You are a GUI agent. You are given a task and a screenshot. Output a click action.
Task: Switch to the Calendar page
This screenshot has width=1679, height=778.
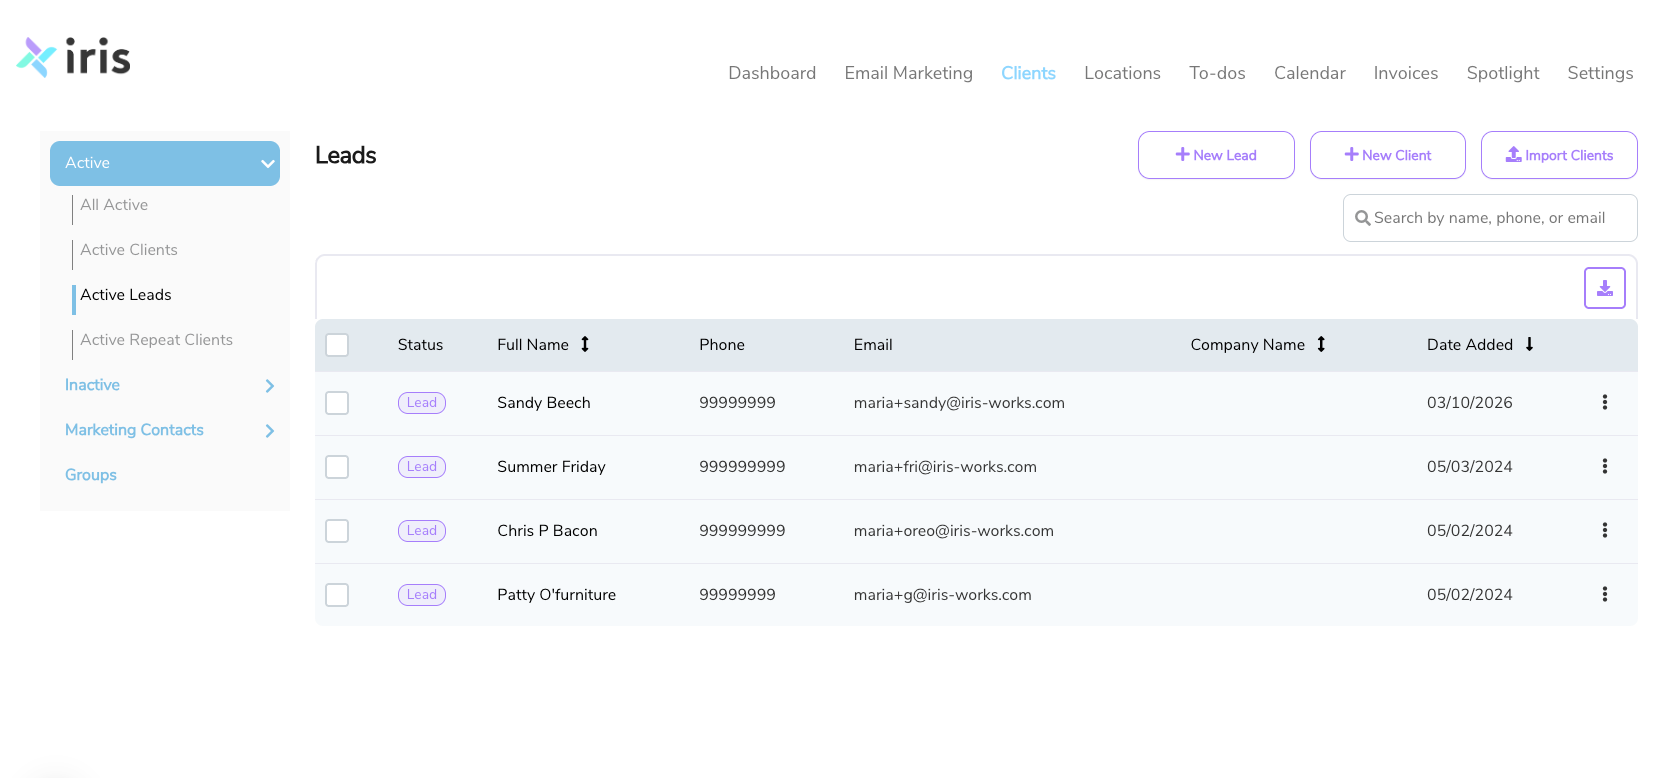click(x=1309, y=73)
